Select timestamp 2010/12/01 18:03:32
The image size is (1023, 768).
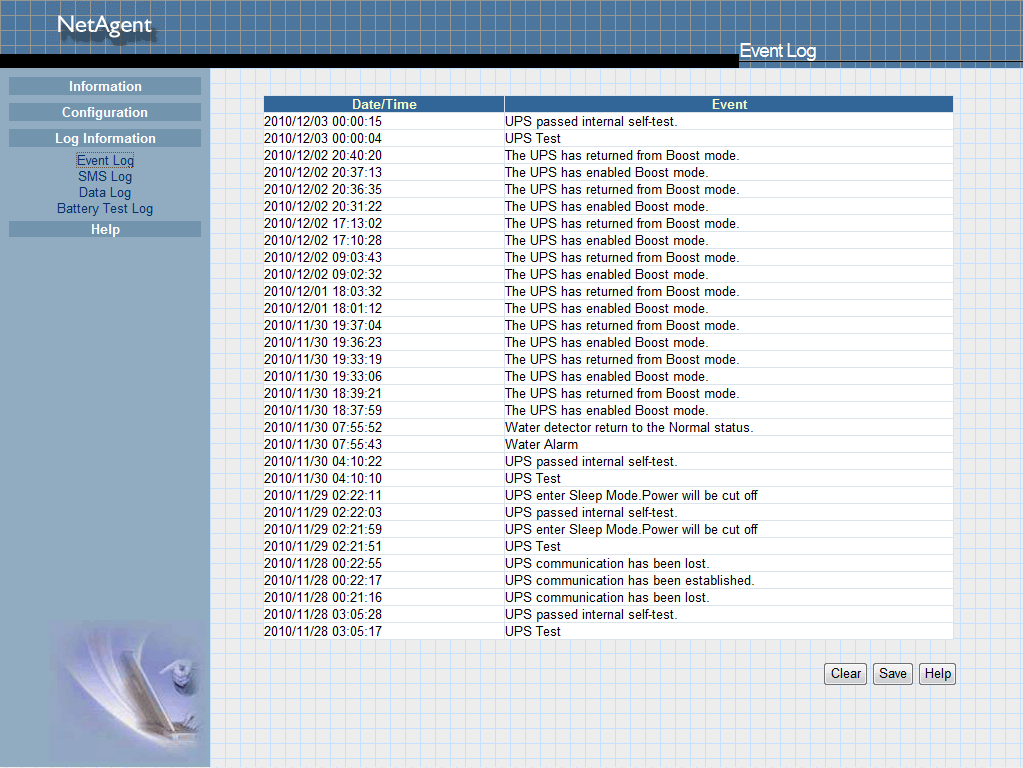[x=323, y=291]
